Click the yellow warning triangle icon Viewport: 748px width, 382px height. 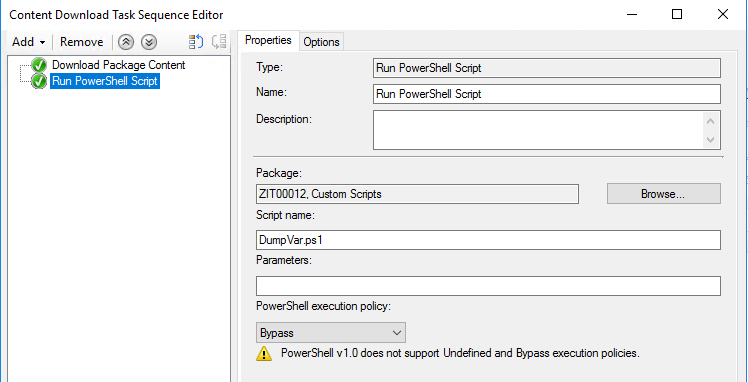pos(264,354)
